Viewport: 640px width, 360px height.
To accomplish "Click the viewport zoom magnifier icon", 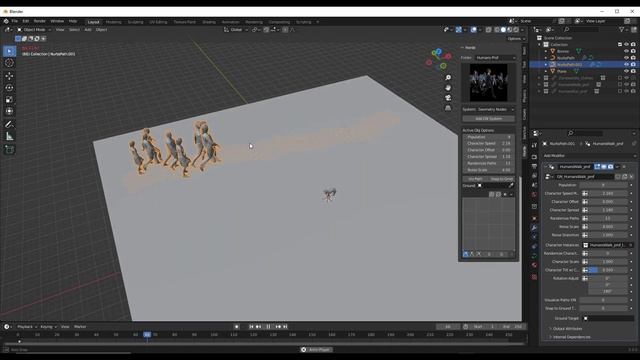I will 448,78.
